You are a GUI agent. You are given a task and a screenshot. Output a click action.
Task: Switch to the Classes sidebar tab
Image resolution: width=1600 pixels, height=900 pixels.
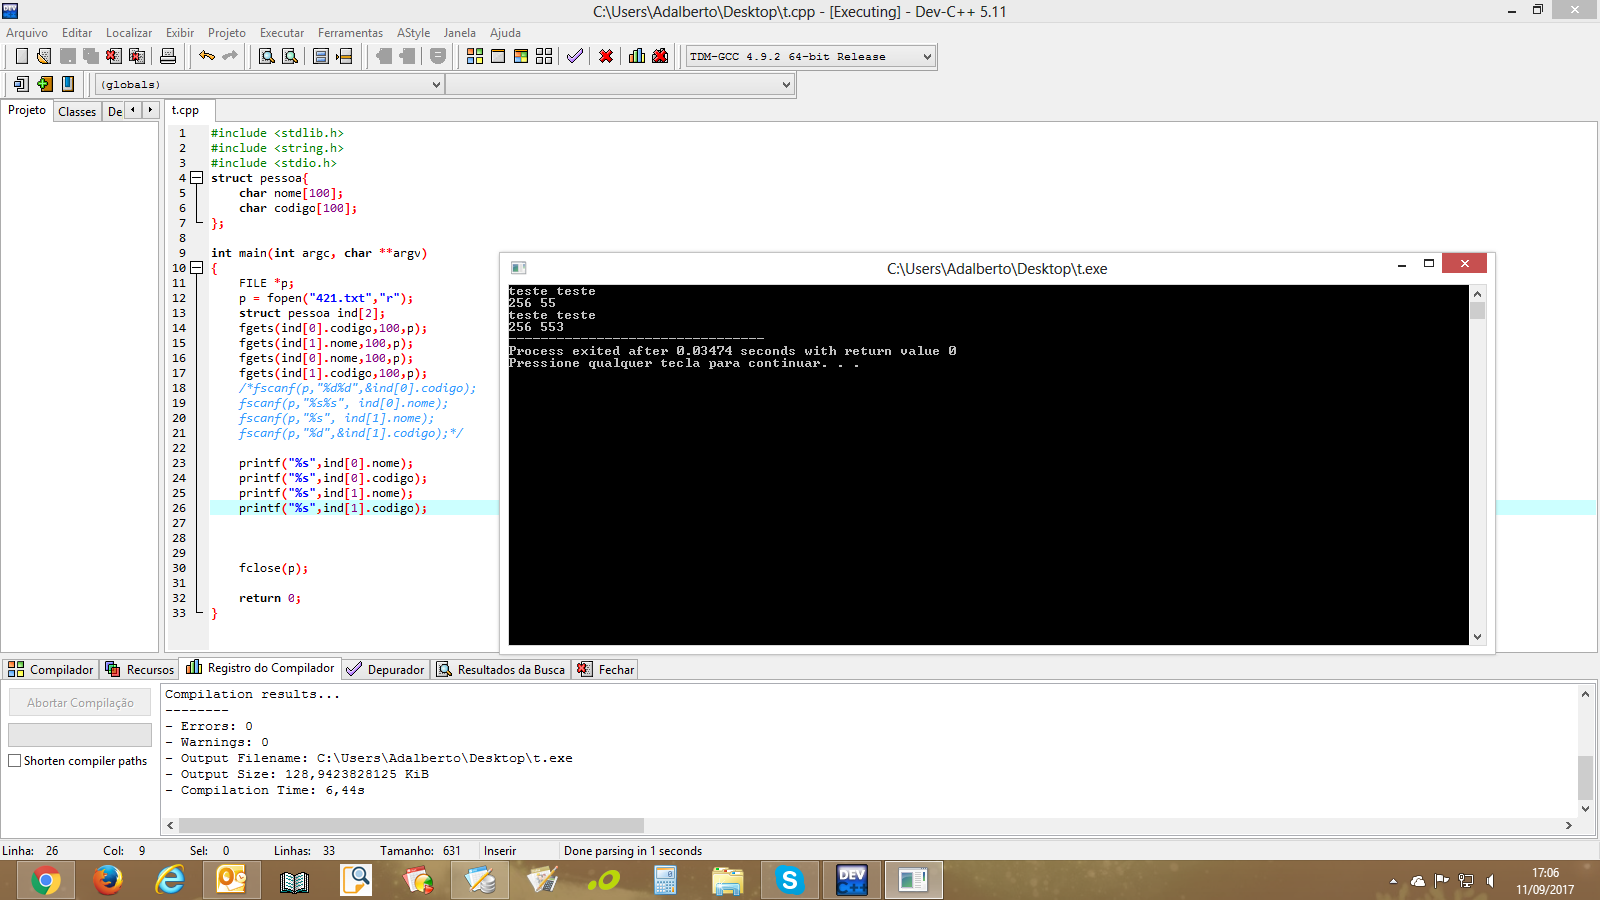click(77, 111)
